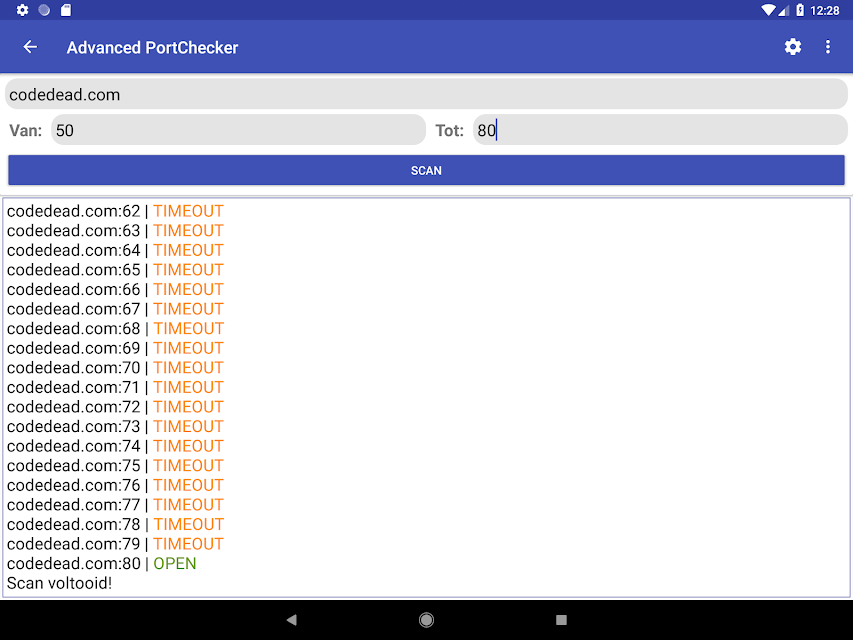853x640 pixels.
Task: Tap the SD card icon in status bar
Action: coord(66,10)
